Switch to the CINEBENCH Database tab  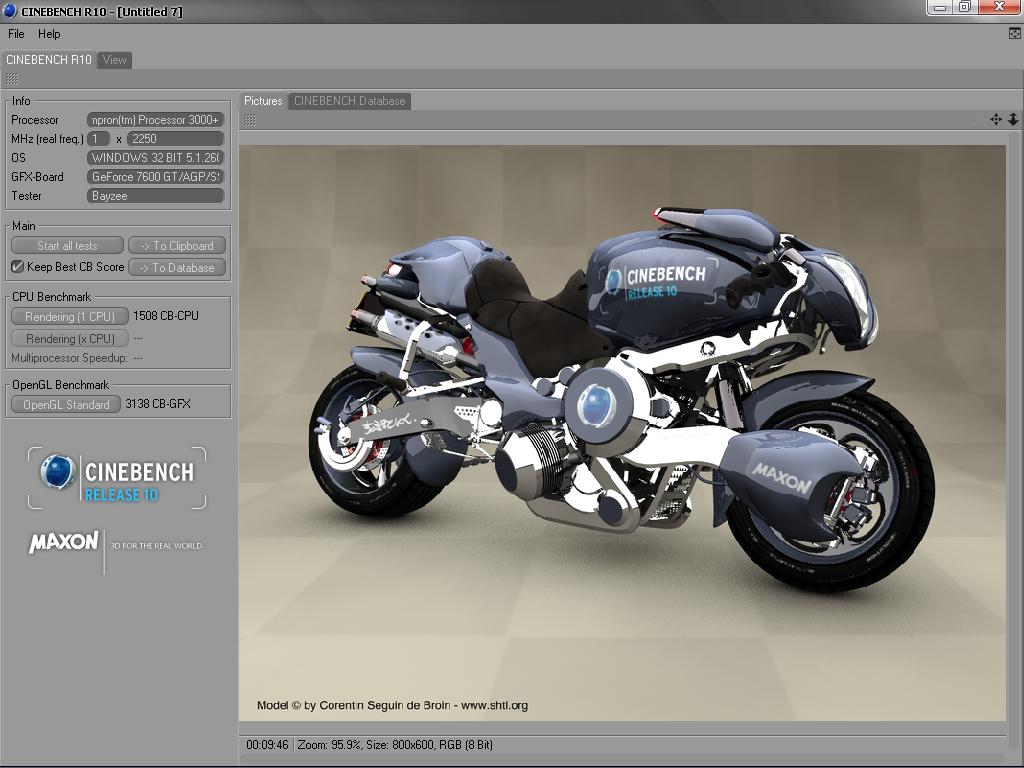349,101
